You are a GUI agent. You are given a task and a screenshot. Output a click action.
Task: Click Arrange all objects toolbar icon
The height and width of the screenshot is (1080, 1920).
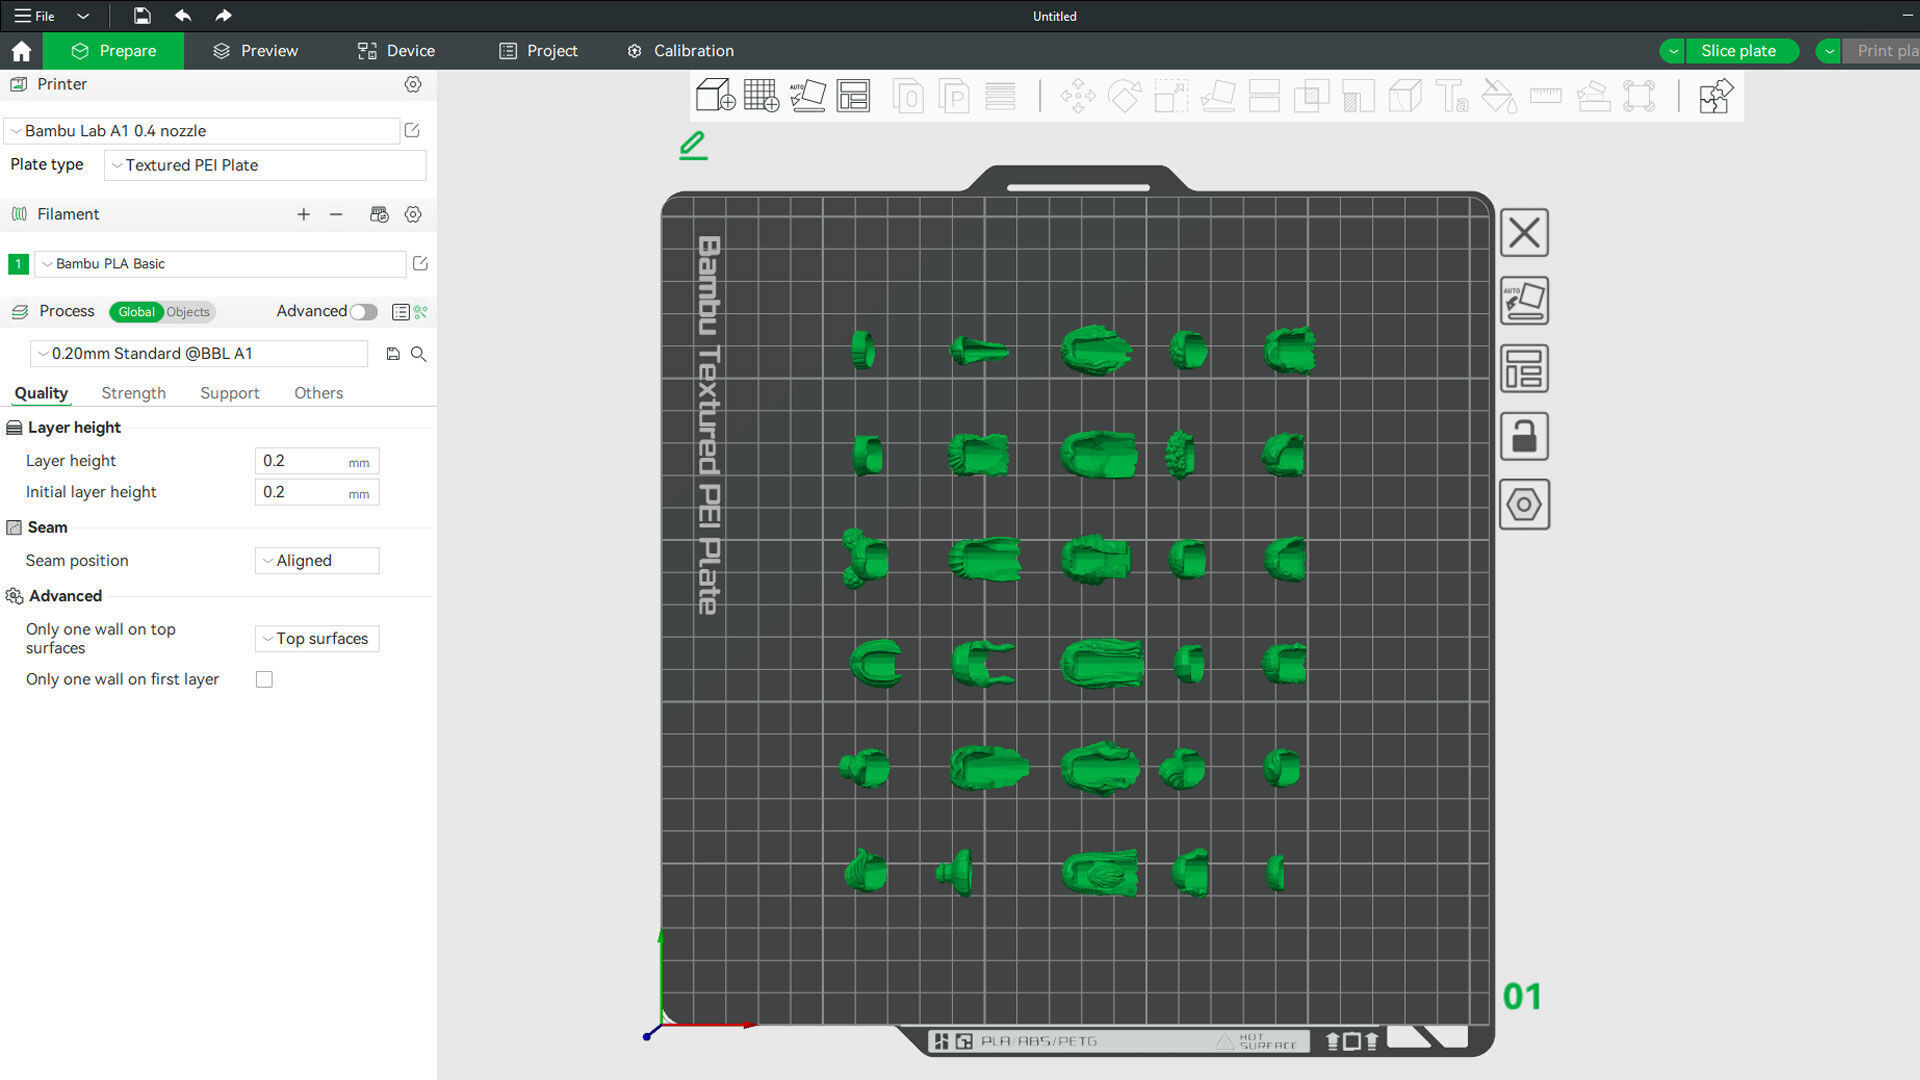click(x=853, y=96)
